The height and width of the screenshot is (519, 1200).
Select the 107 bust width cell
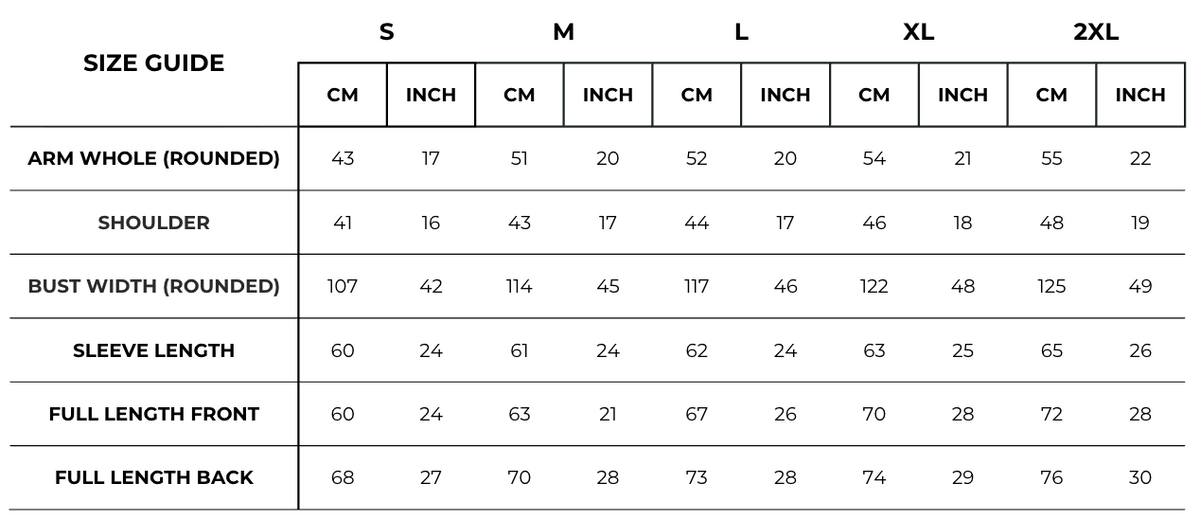343,286
